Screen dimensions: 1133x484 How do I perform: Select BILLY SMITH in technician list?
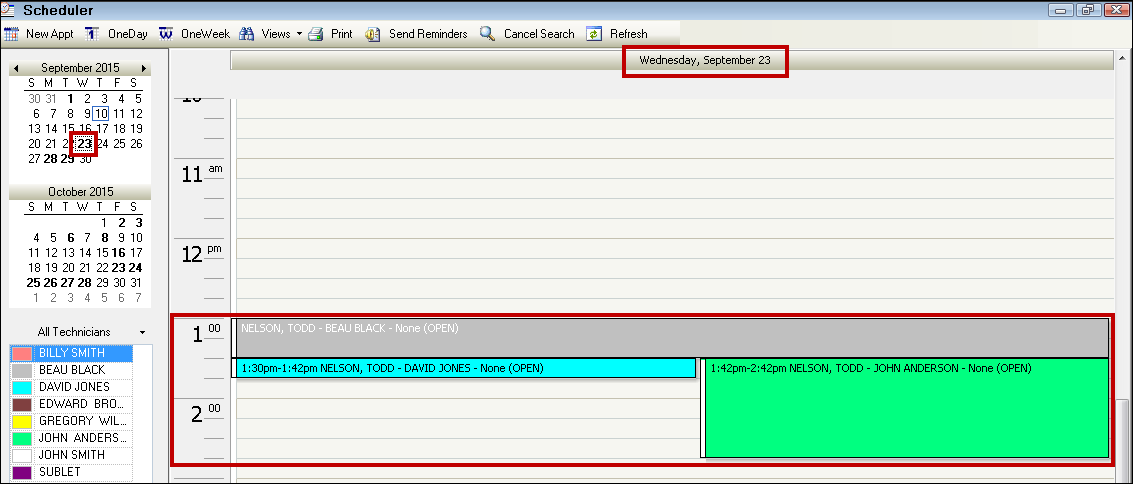point(70,353)
